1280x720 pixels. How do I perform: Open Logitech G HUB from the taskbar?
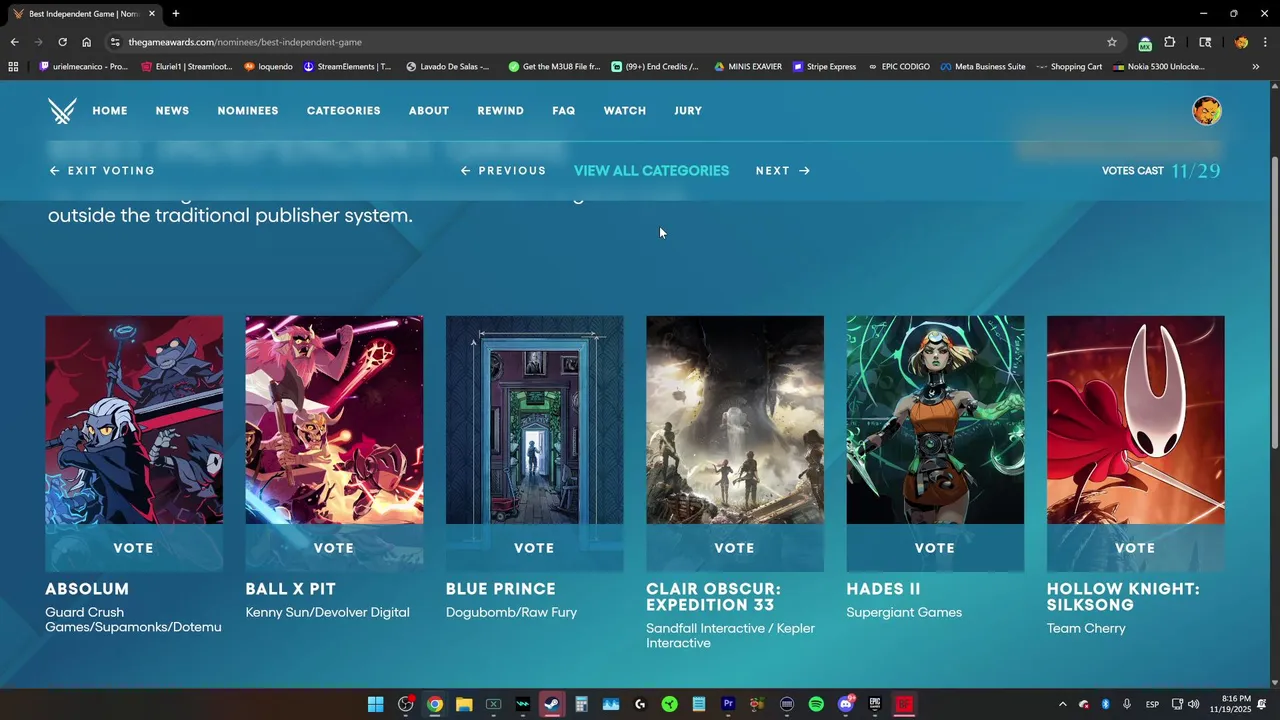[x=640, y=704]
